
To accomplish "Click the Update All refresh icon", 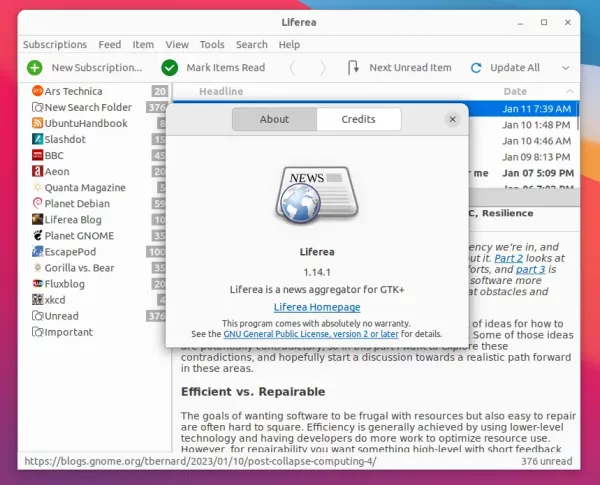I will [476, 68].
